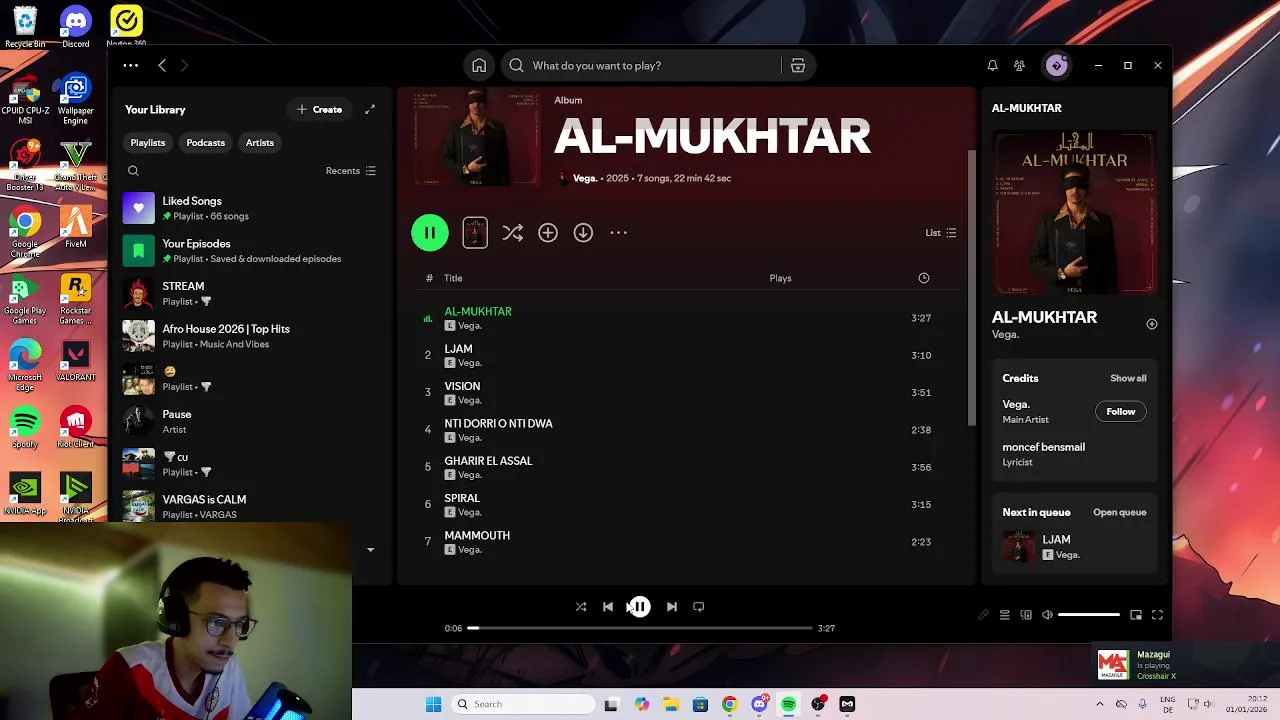Viewport: 1280px width, 720px height.
Task: Seek in the song progress bar
Action: 640,628
